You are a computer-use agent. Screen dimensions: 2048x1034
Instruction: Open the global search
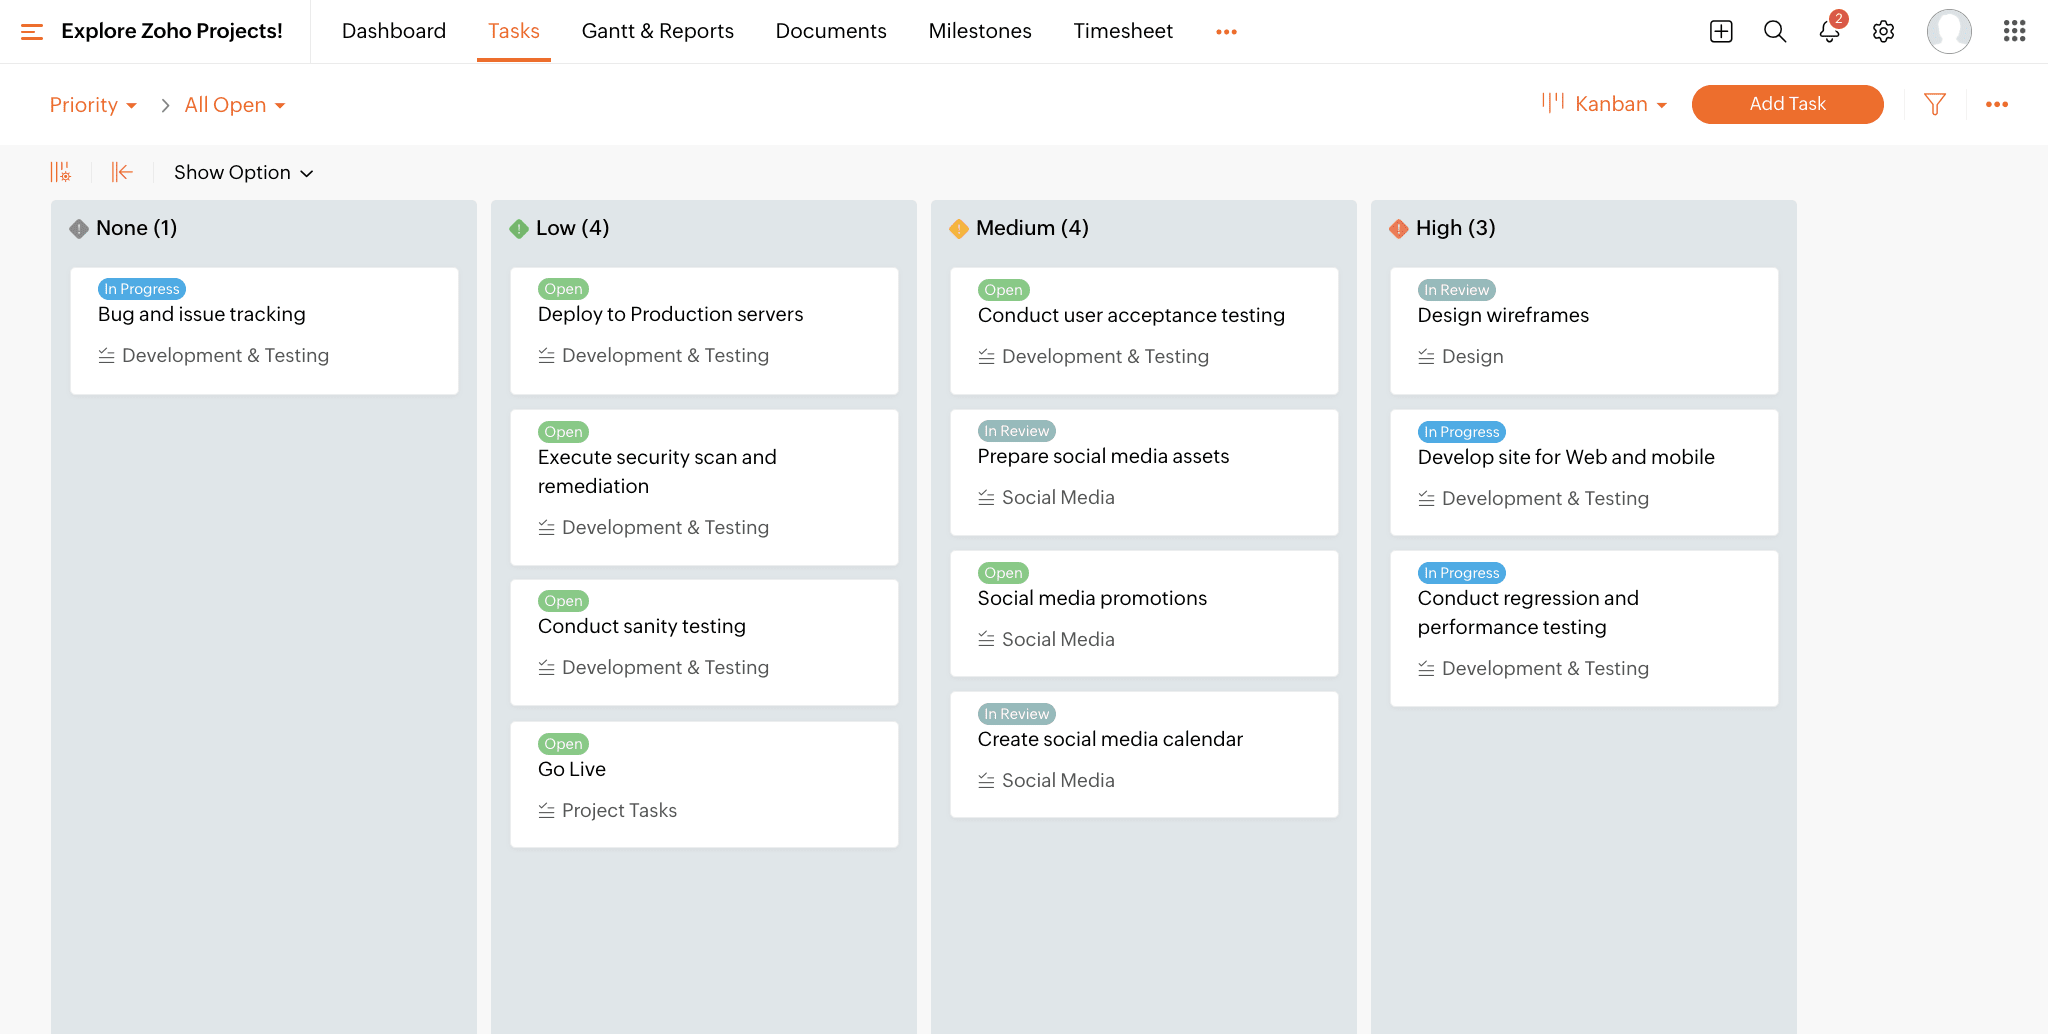point(1775,31)
